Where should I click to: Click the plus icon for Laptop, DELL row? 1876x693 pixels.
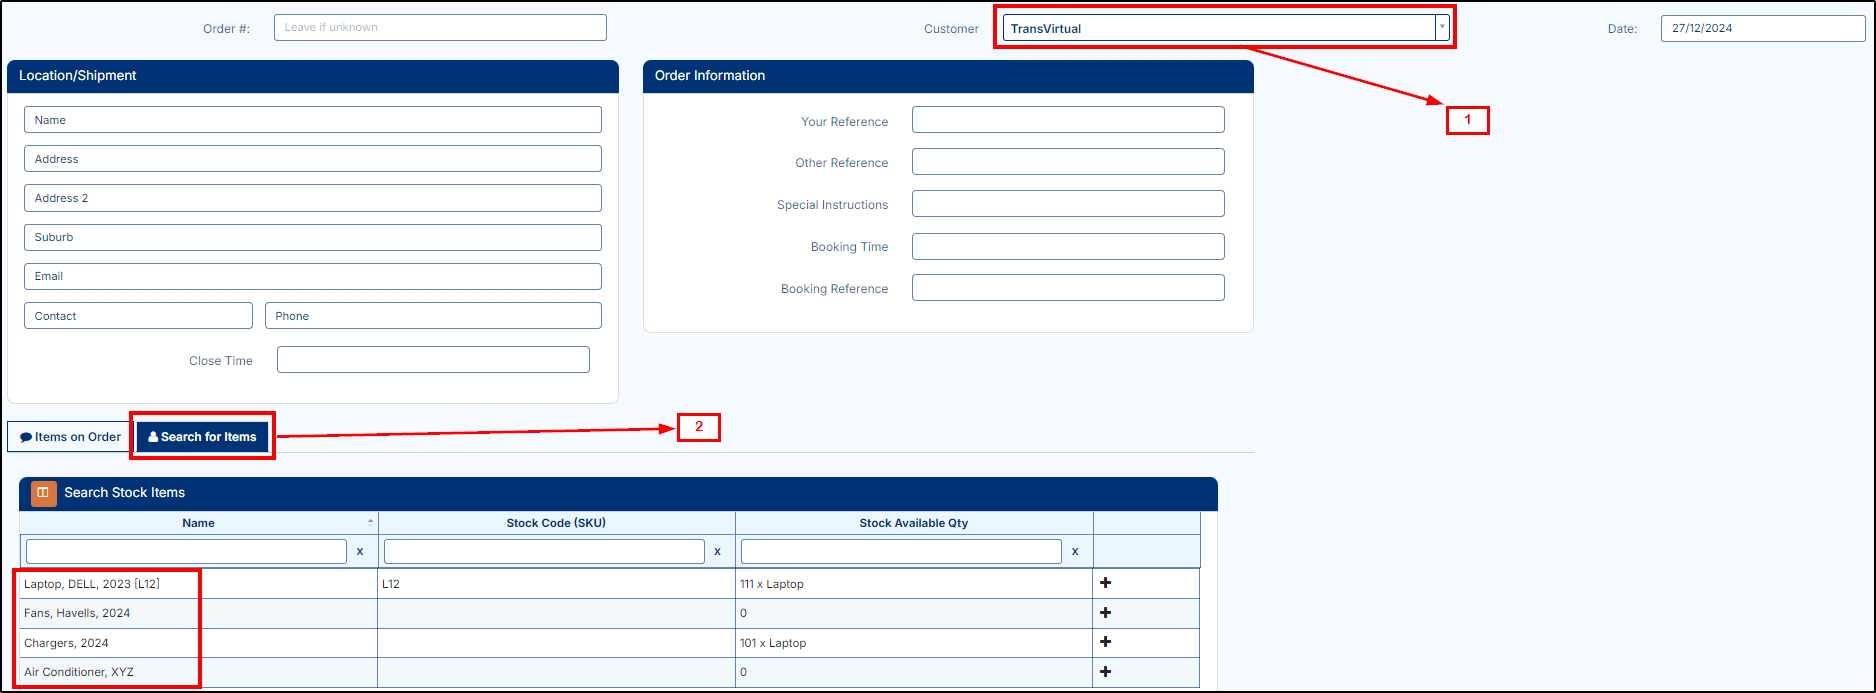tap(1105, 583)
